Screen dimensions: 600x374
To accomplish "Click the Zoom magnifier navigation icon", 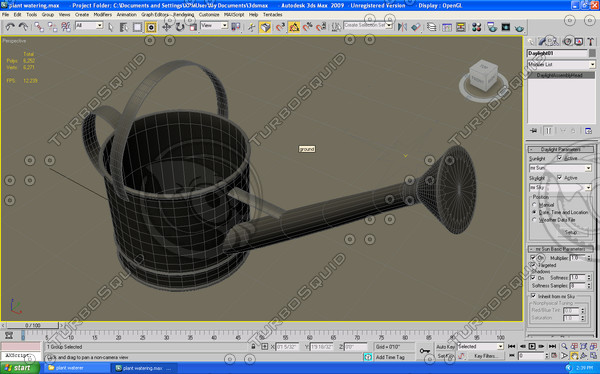I will [x=564, y=346].
